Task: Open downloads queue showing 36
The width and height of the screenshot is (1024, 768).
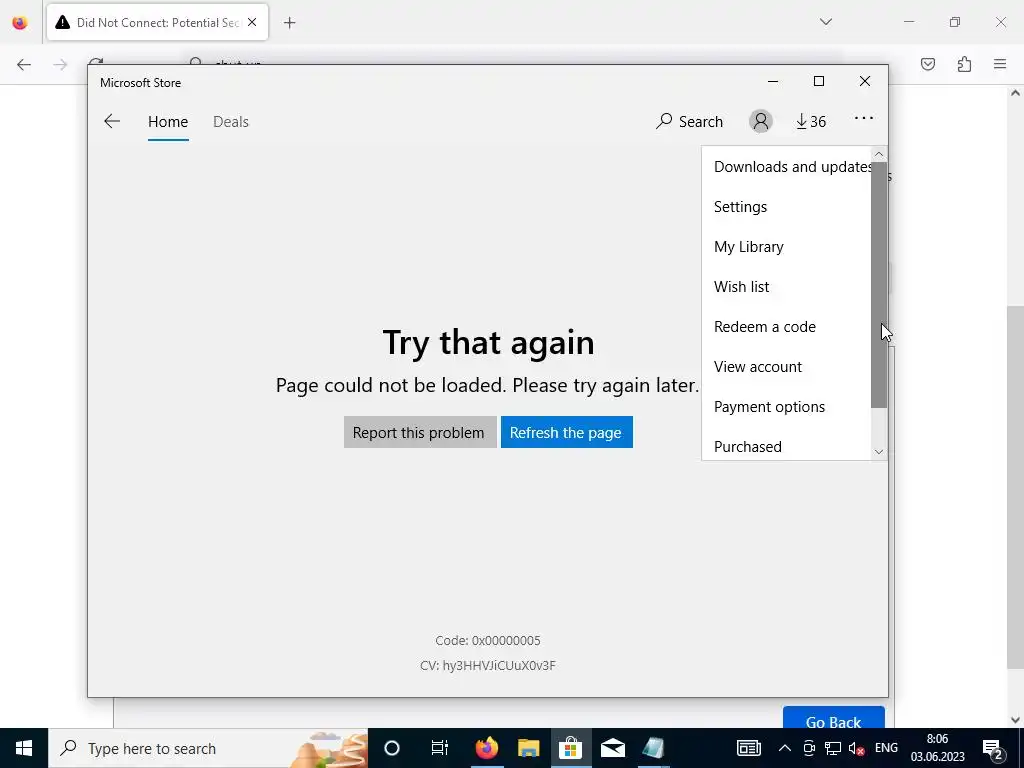Action: (x=810, y=121)
